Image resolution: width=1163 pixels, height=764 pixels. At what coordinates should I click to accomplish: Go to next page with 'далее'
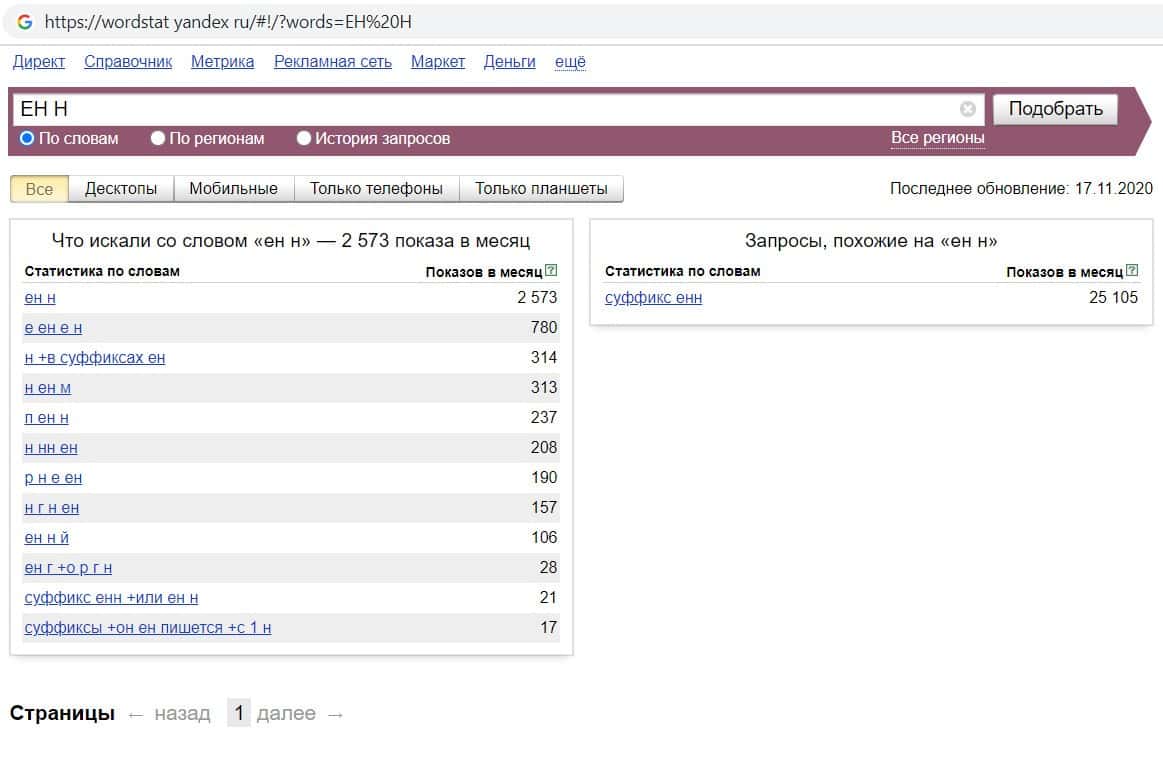286,714
